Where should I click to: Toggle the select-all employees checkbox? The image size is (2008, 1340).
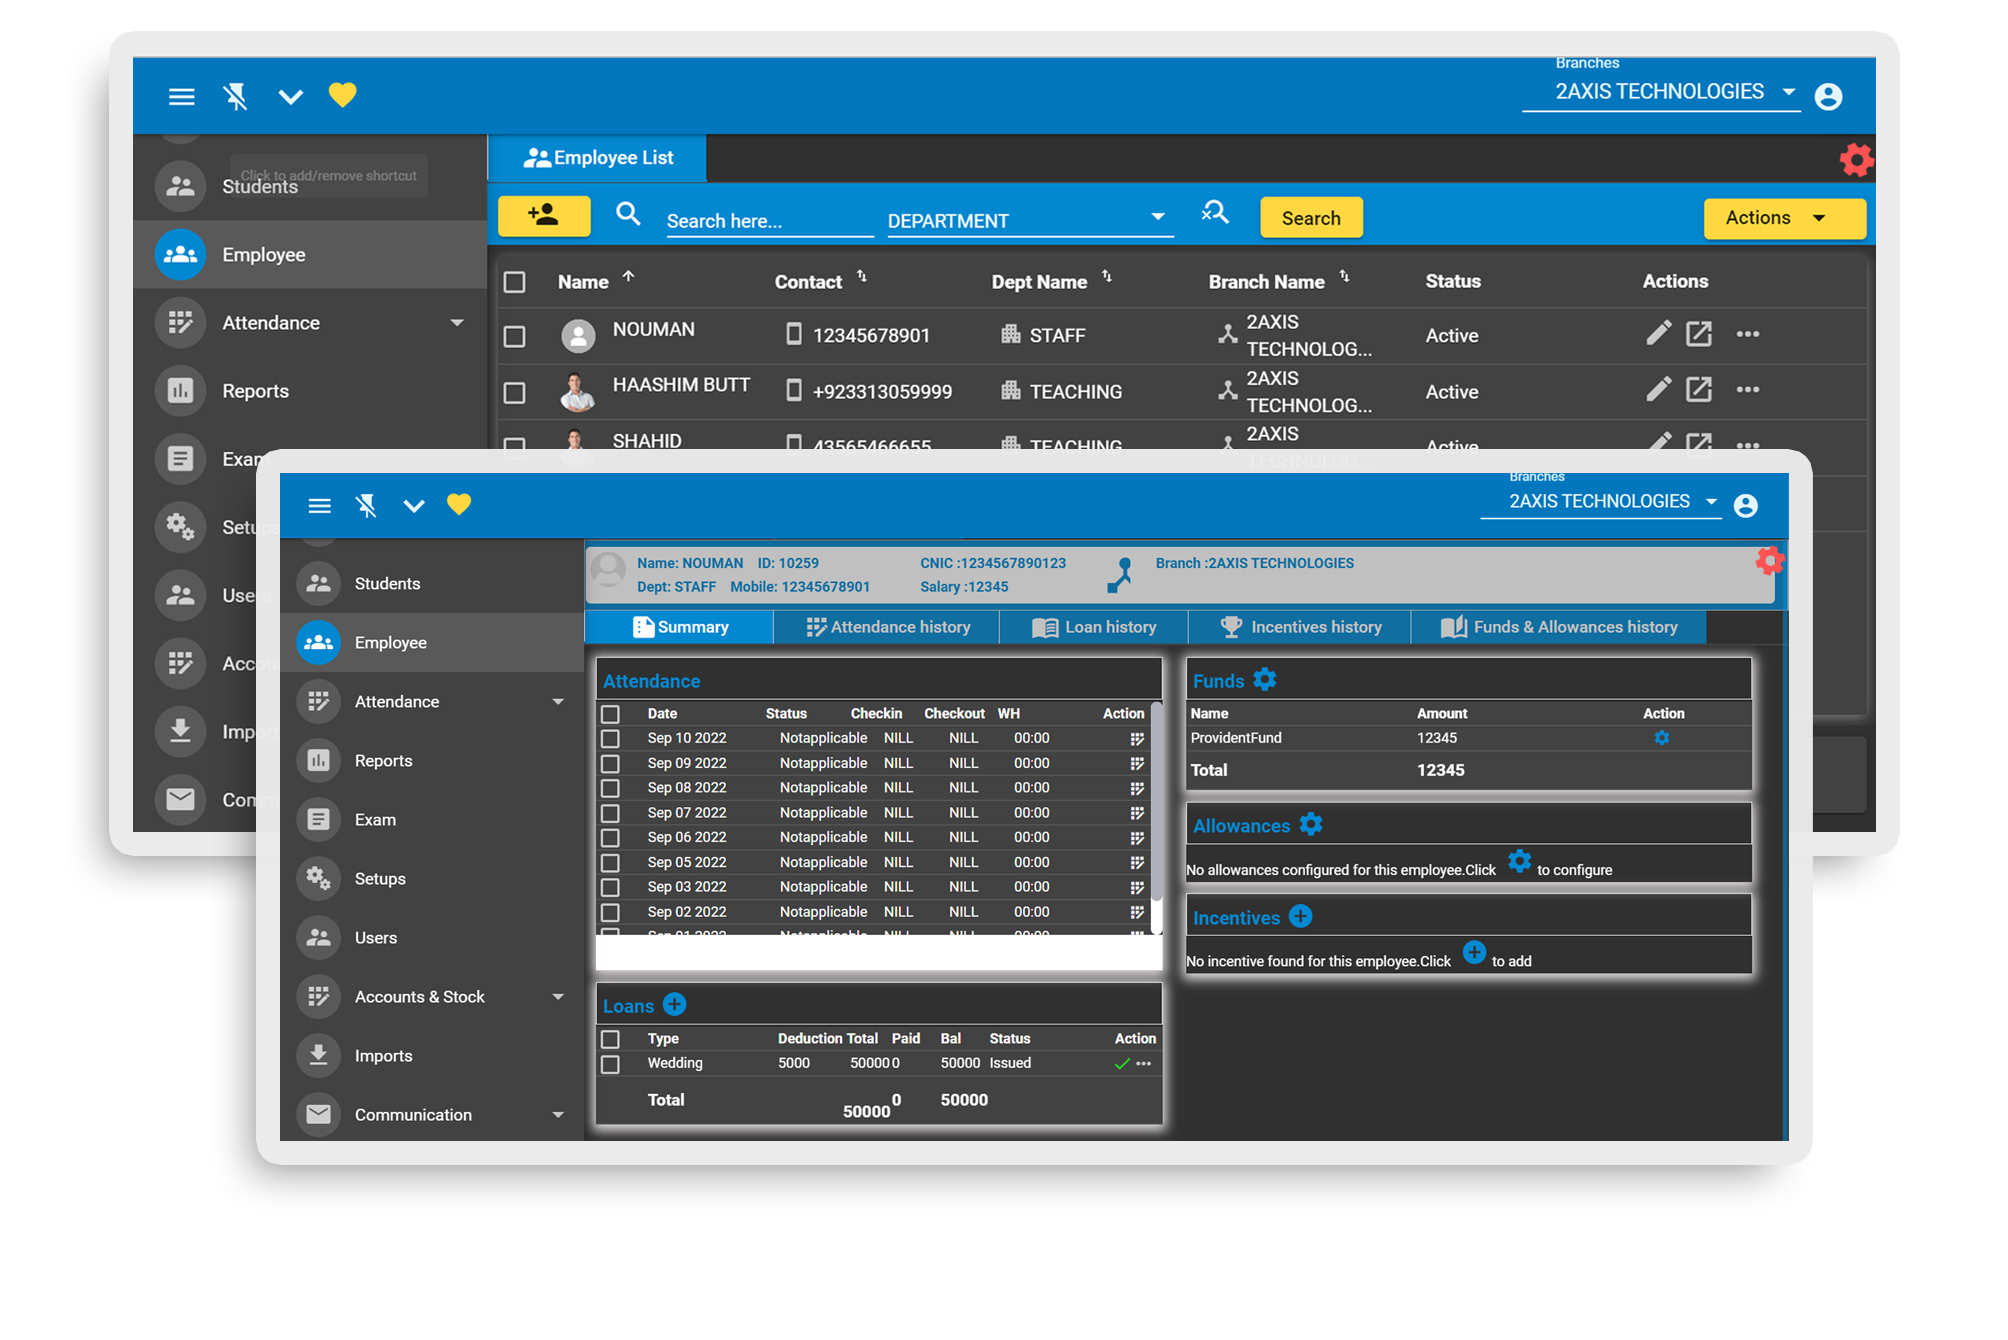514,282
